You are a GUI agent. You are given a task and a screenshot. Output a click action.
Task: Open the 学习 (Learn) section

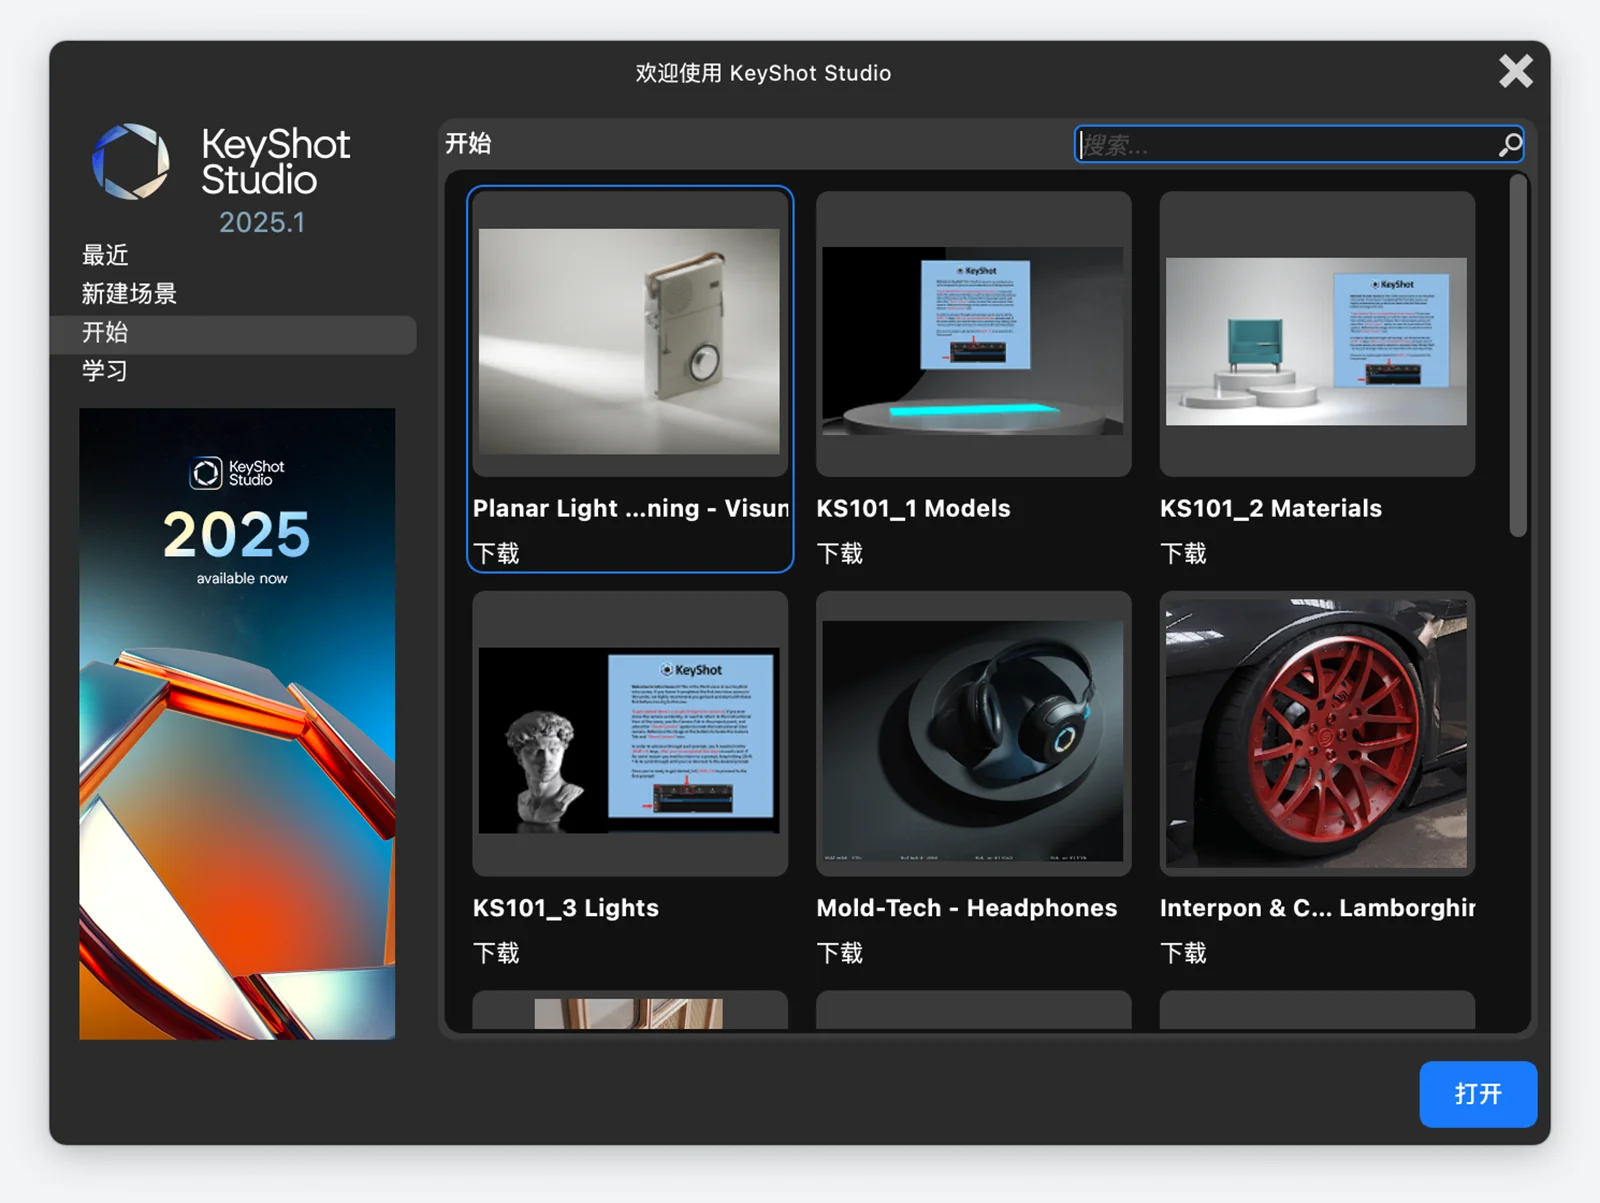point(105,371)
